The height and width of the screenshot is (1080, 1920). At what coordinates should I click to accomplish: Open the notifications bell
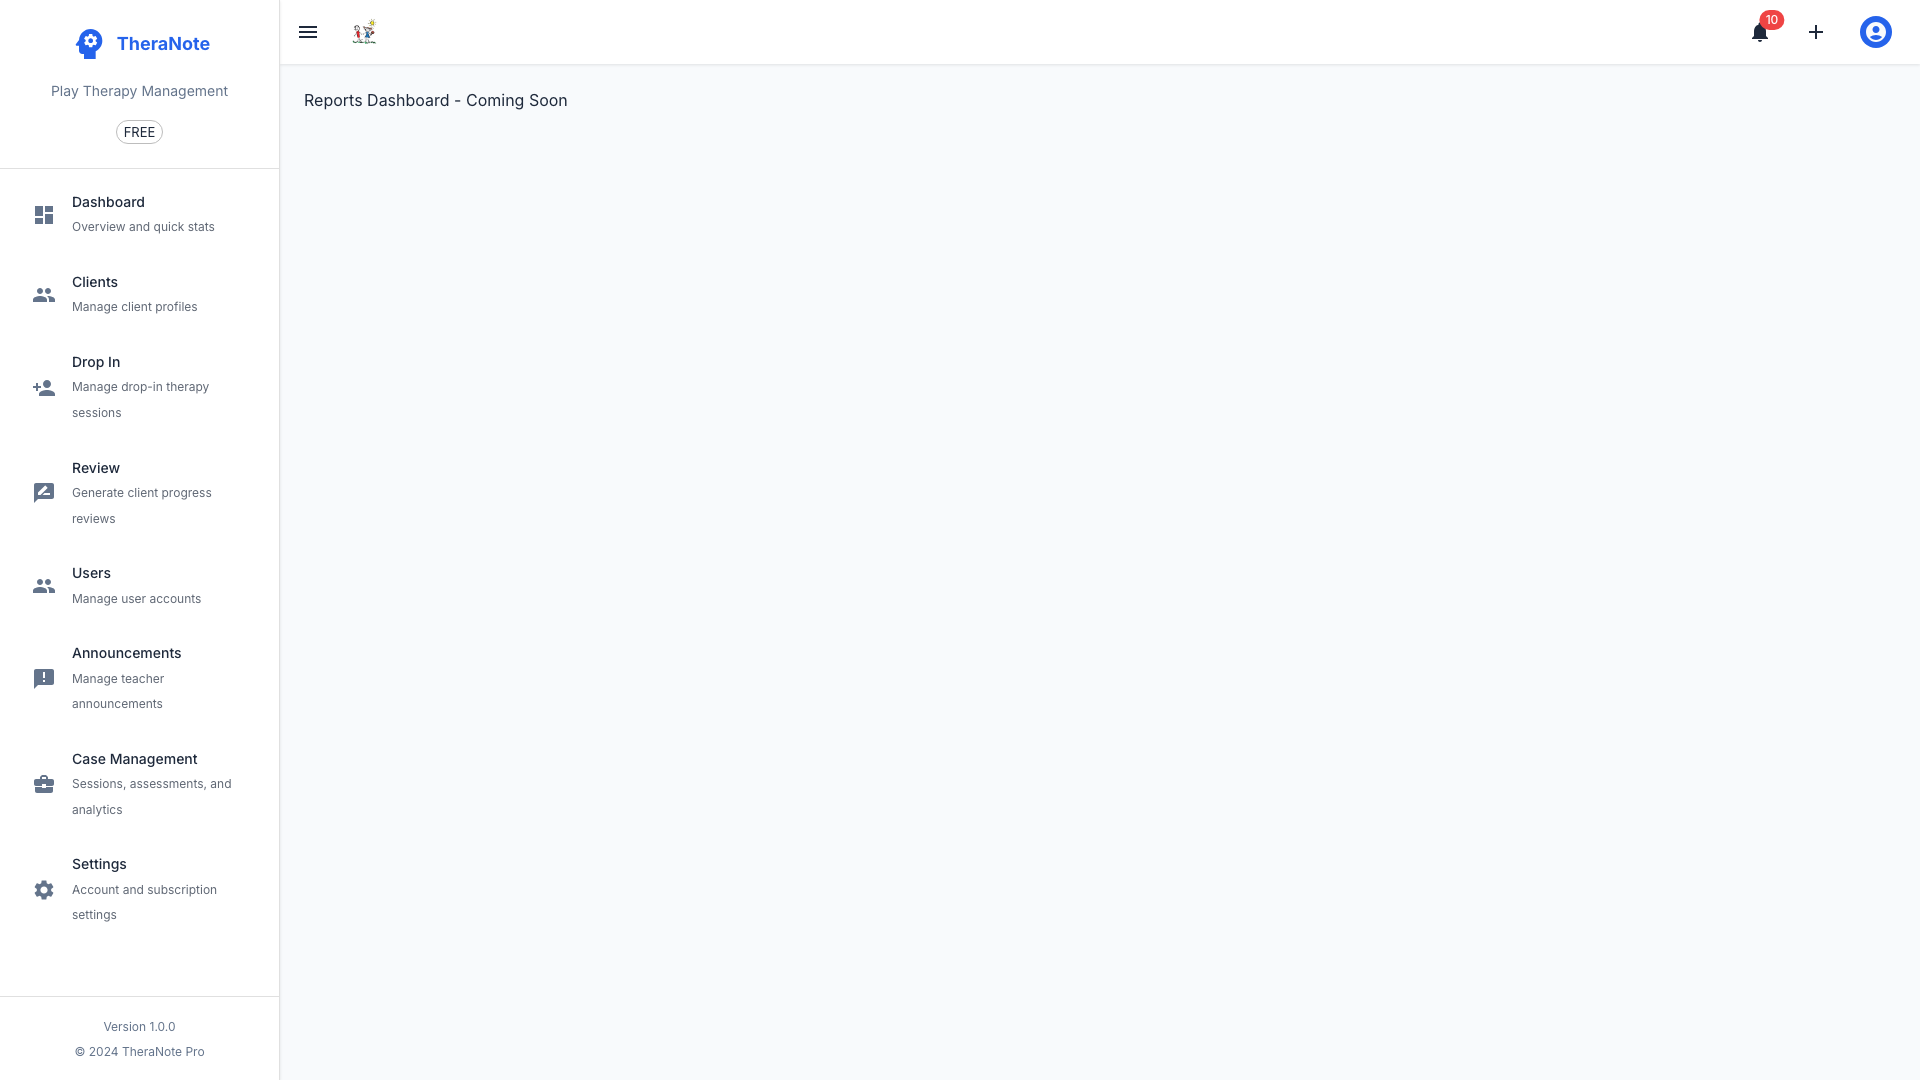tap(1759, 33)
